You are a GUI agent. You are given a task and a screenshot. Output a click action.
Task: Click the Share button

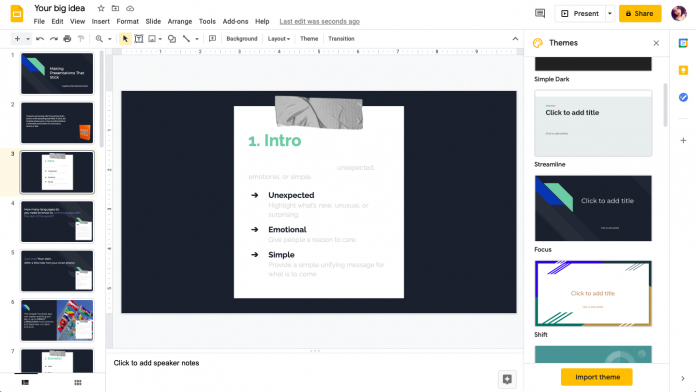click(640, 13)
